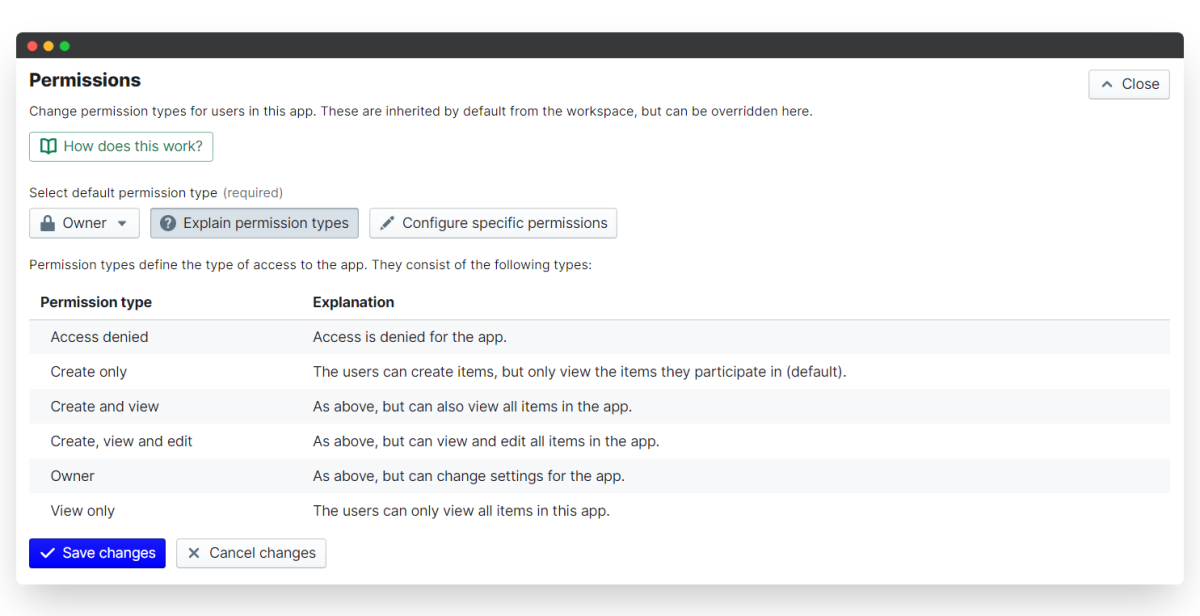
Task: Click the lock icon on Owner dropdown
Action: [x=47, y=223]
